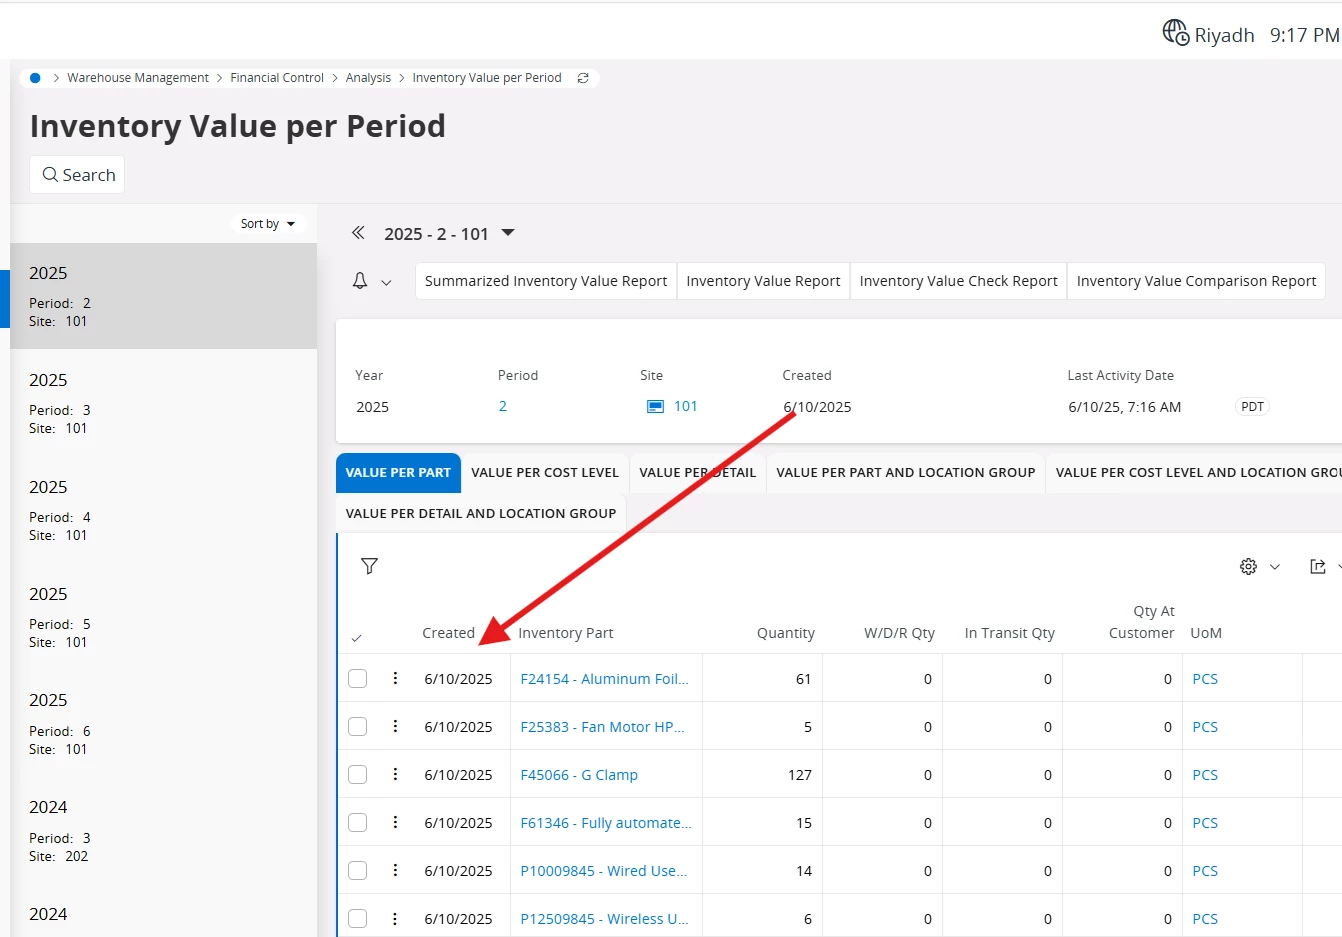The height and width of the screenshot is (937, 1342).
Task: Run Inventory Value Comparison Report
Action: pyautogui.click(x=1196, y=281)
